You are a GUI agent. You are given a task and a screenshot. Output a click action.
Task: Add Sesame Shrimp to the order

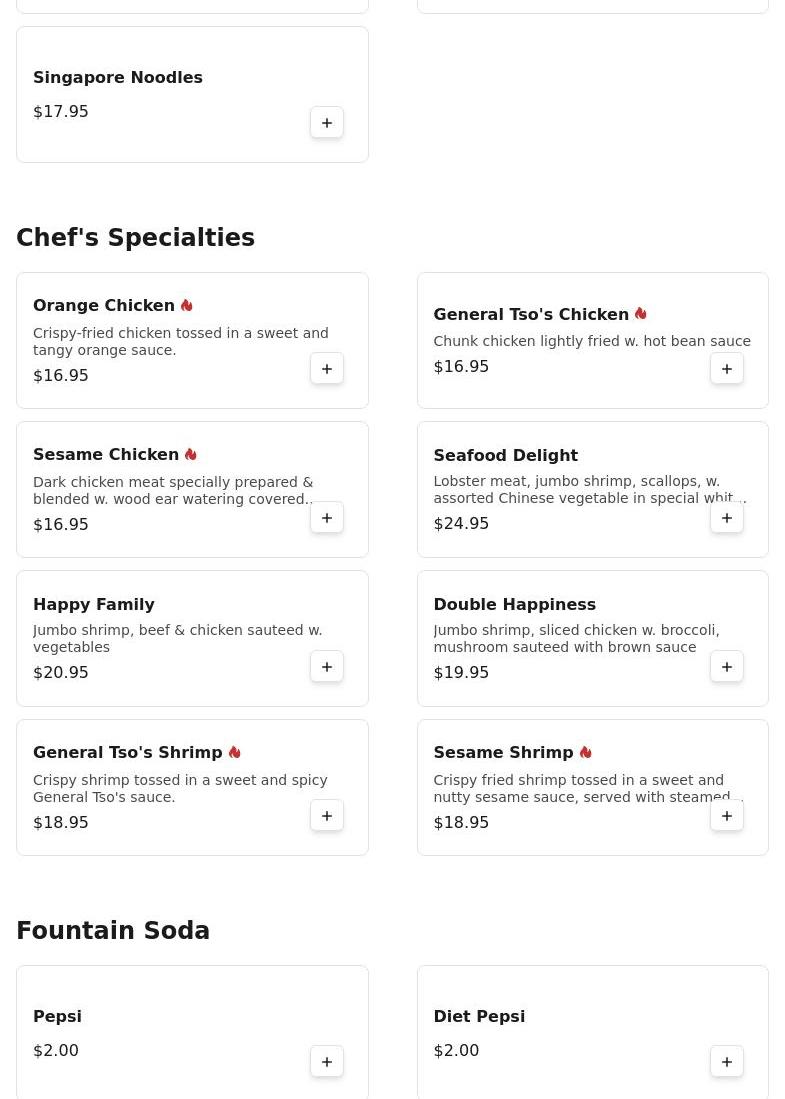[727, 816]
